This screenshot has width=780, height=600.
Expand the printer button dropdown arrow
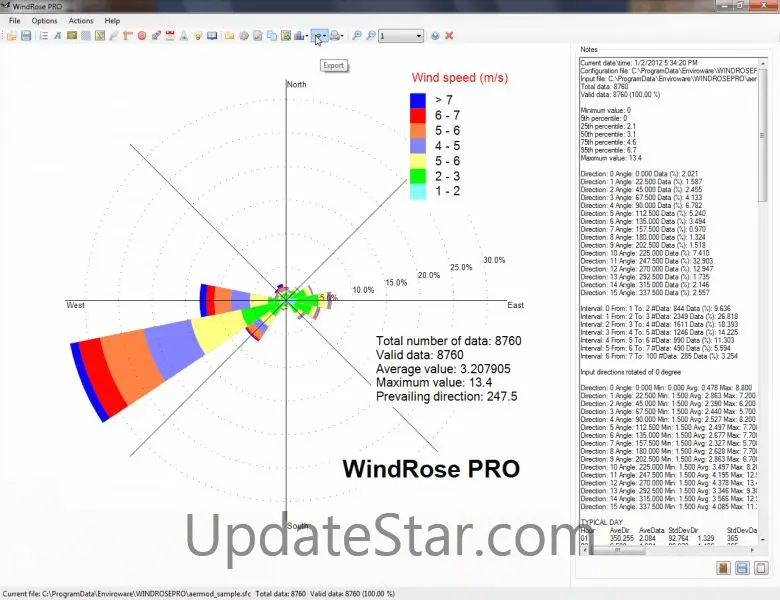coord(342,36)
